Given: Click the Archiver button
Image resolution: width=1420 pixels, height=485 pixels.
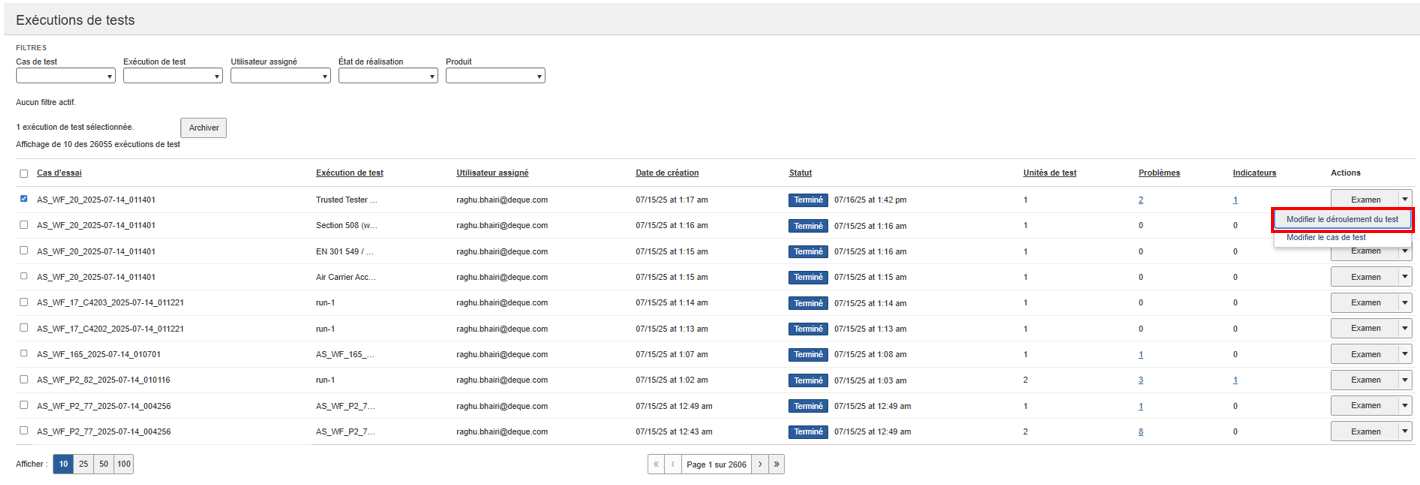Looking at the screenshot, I should pyautogui.click(x=203, y=128).
